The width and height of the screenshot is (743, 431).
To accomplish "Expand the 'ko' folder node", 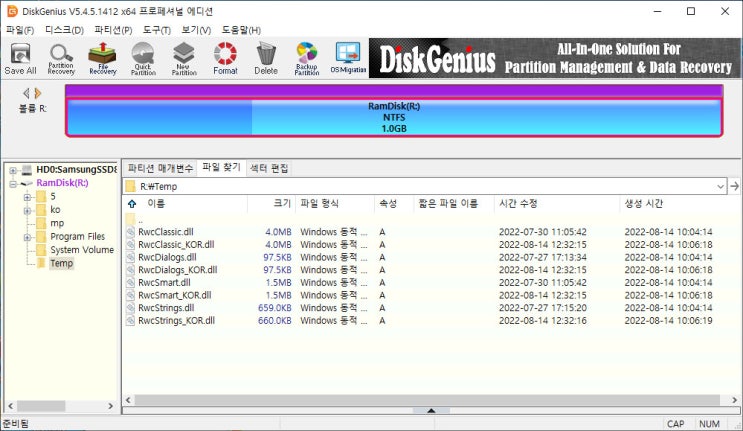I will pyautogui.click(x=27, y=210).
